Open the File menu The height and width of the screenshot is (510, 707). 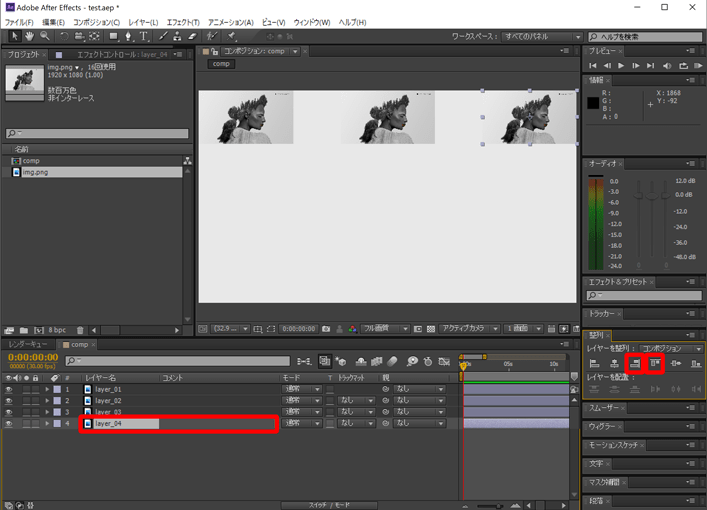(x=19, y=22)
